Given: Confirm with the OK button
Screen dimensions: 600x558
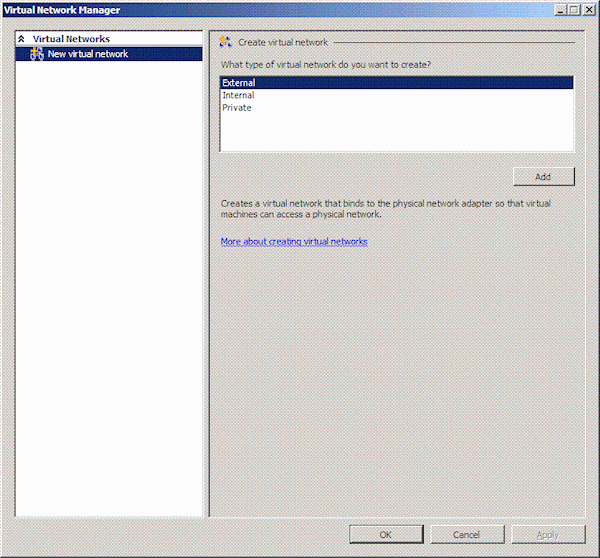Looking at the screenshot, I should click(386, 534).
